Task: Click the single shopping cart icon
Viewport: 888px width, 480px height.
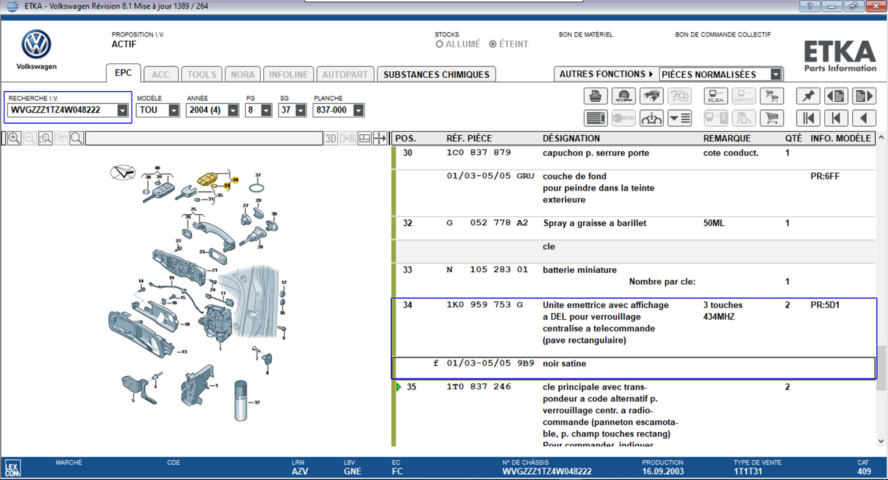Action: [x=771, y=118]
